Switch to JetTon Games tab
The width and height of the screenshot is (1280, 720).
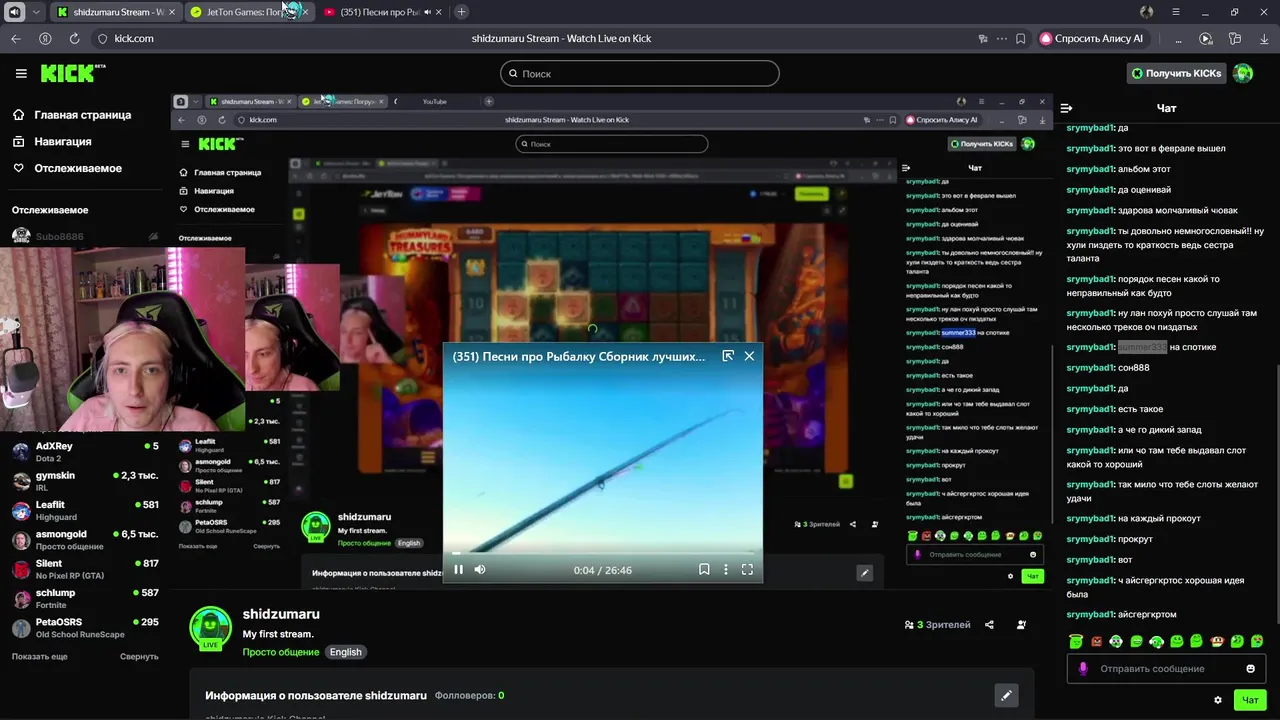click(249, 12)
